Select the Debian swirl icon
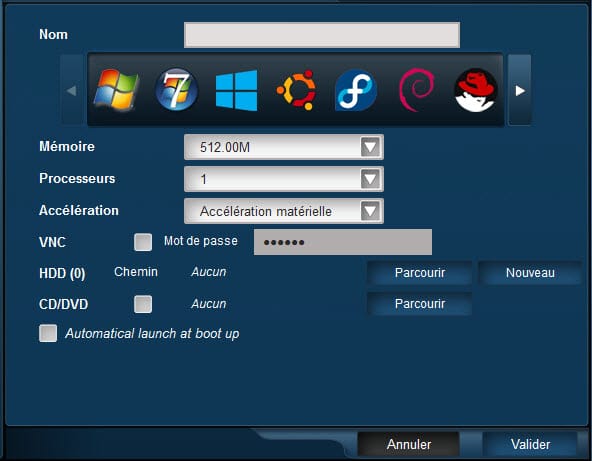Image resolution: width=592 pixels, height=461 pixels. [416, 90]
